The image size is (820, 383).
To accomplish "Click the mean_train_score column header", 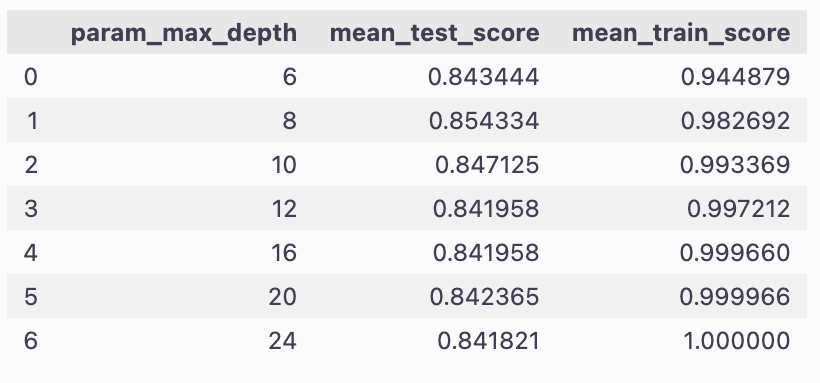I will coord(681,33).
